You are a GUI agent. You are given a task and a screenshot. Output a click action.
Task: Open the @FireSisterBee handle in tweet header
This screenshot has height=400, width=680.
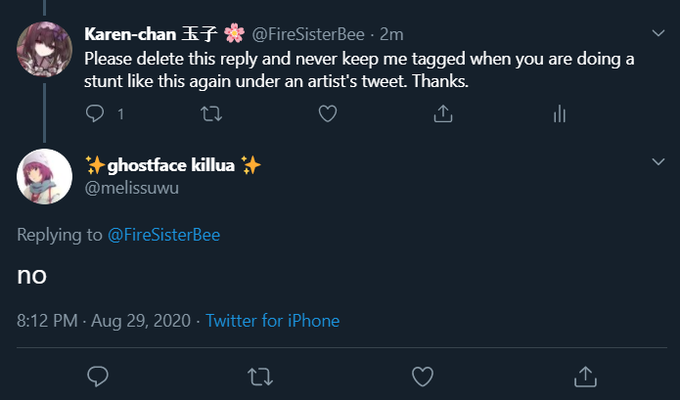pyautogui.click(x=307, y=34)
